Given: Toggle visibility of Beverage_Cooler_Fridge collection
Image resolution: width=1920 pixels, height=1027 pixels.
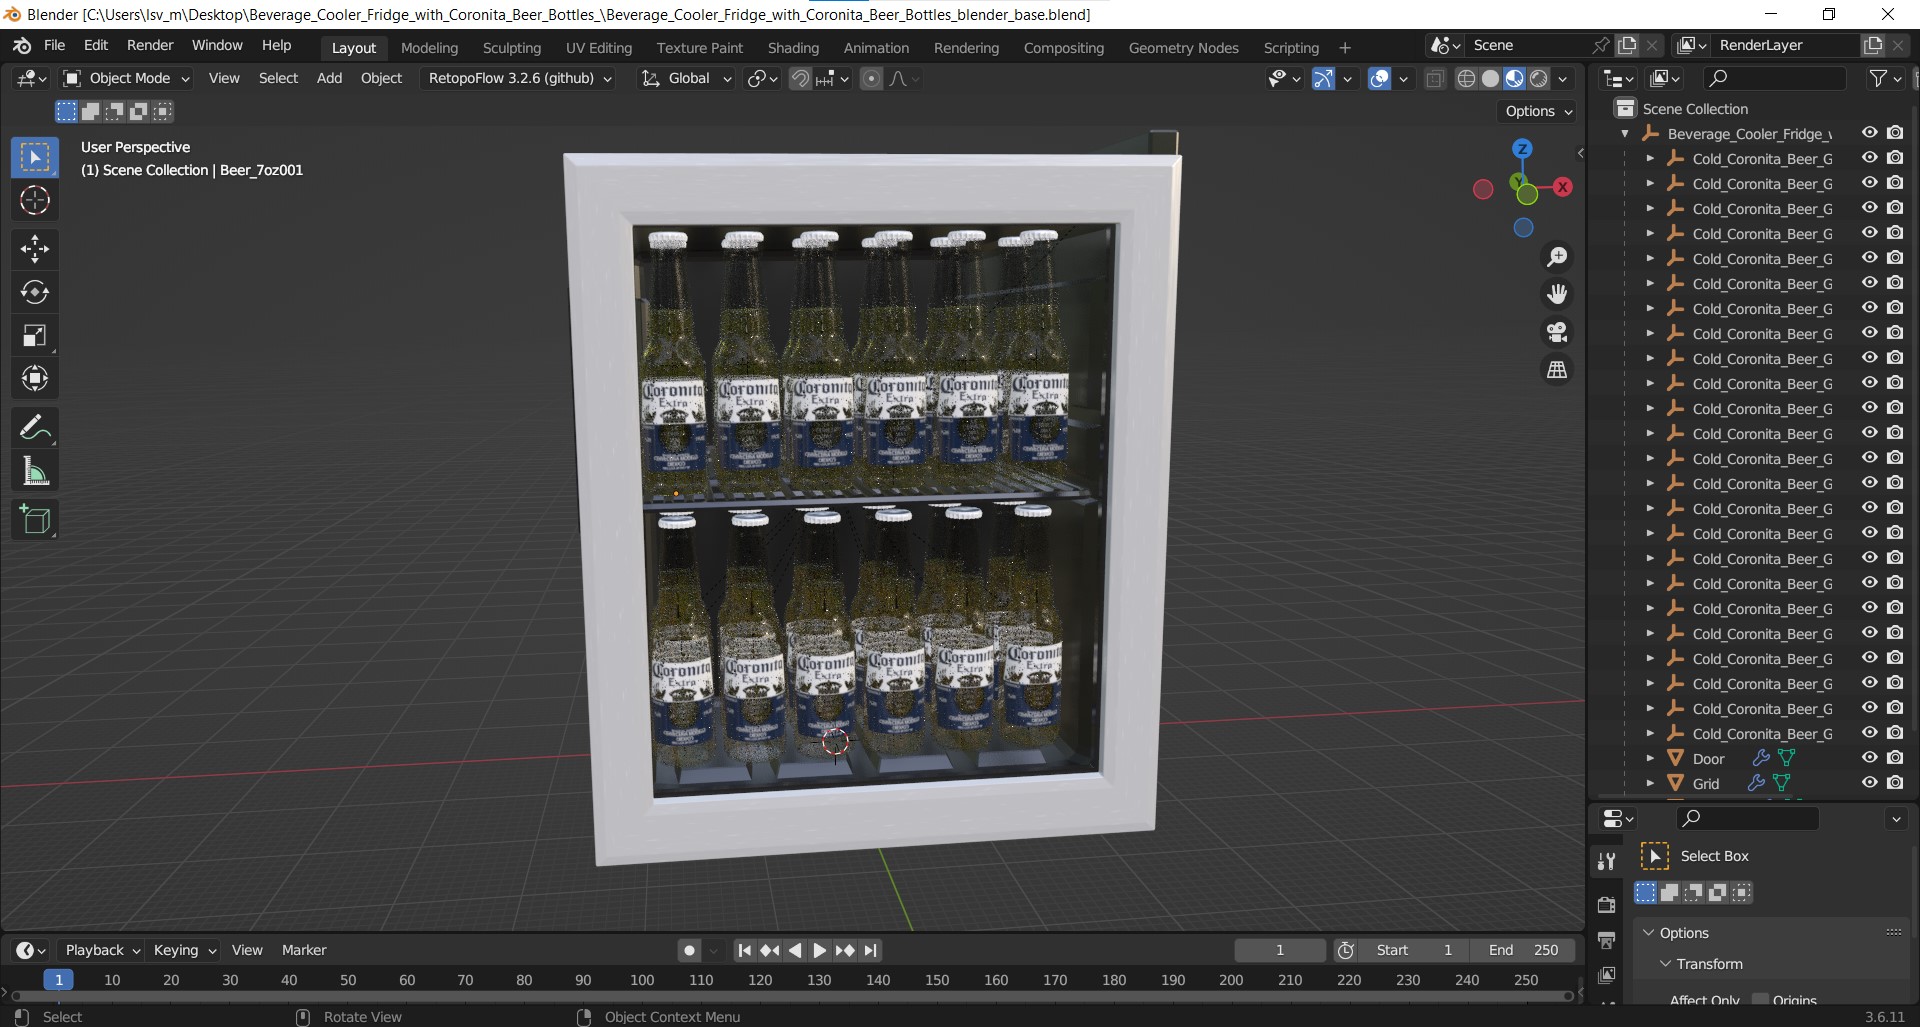Looking at the screenshot, I should tap(1869, 133).
